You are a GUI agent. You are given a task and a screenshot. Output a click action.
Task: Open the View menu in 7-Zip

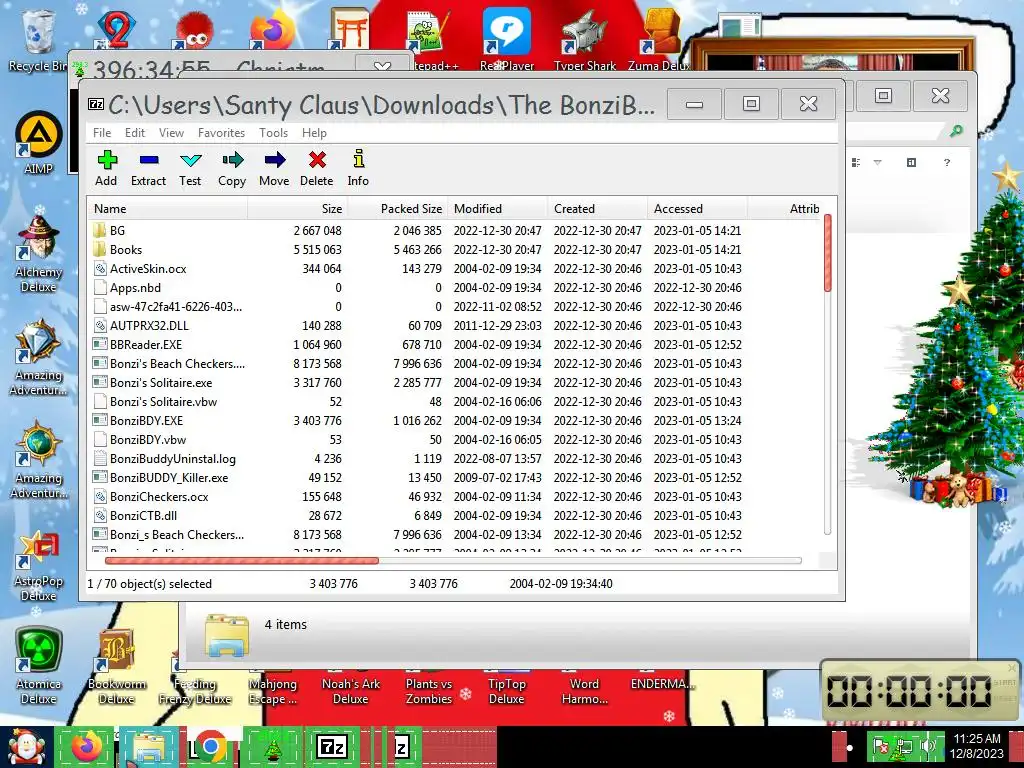coord(171,133)
